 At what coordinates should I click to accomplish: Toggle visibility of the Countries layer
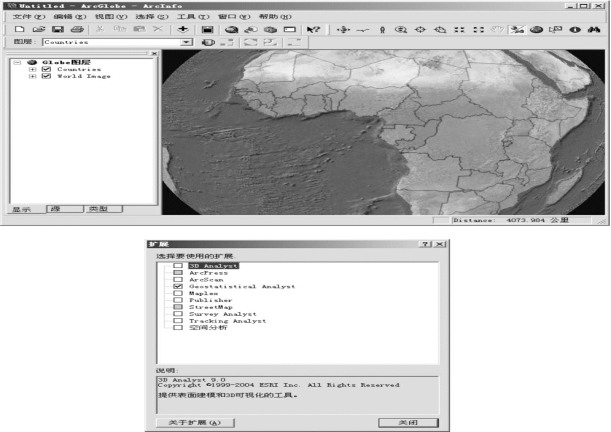[46, 69]
